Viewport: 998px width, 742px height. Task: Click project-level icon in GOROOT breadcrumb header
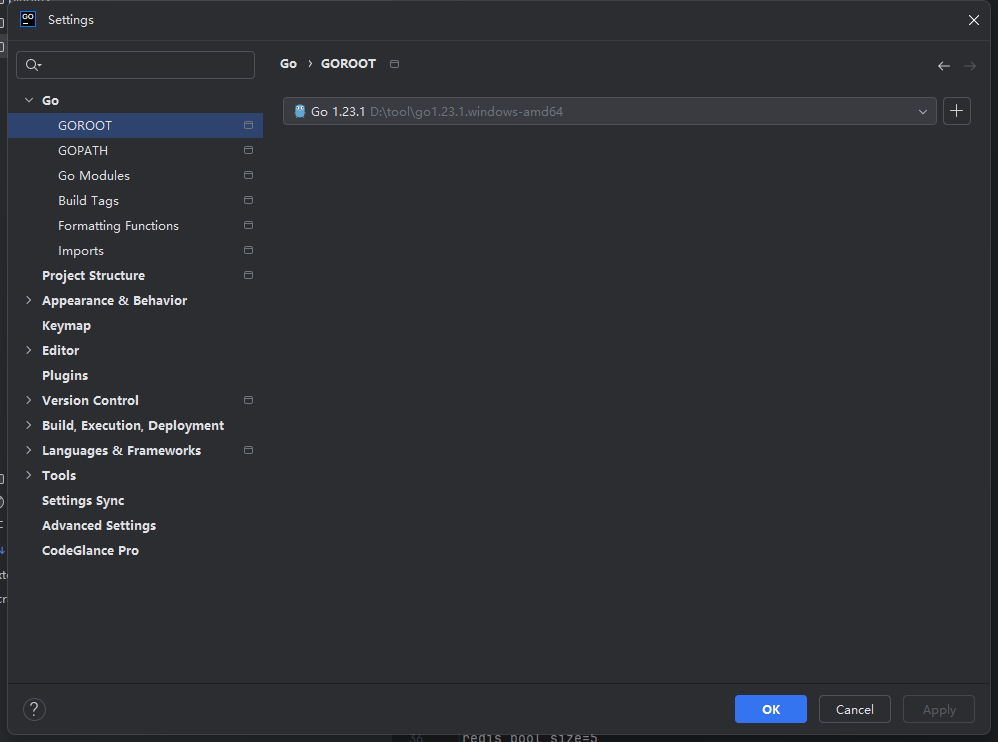click(395, 64)
